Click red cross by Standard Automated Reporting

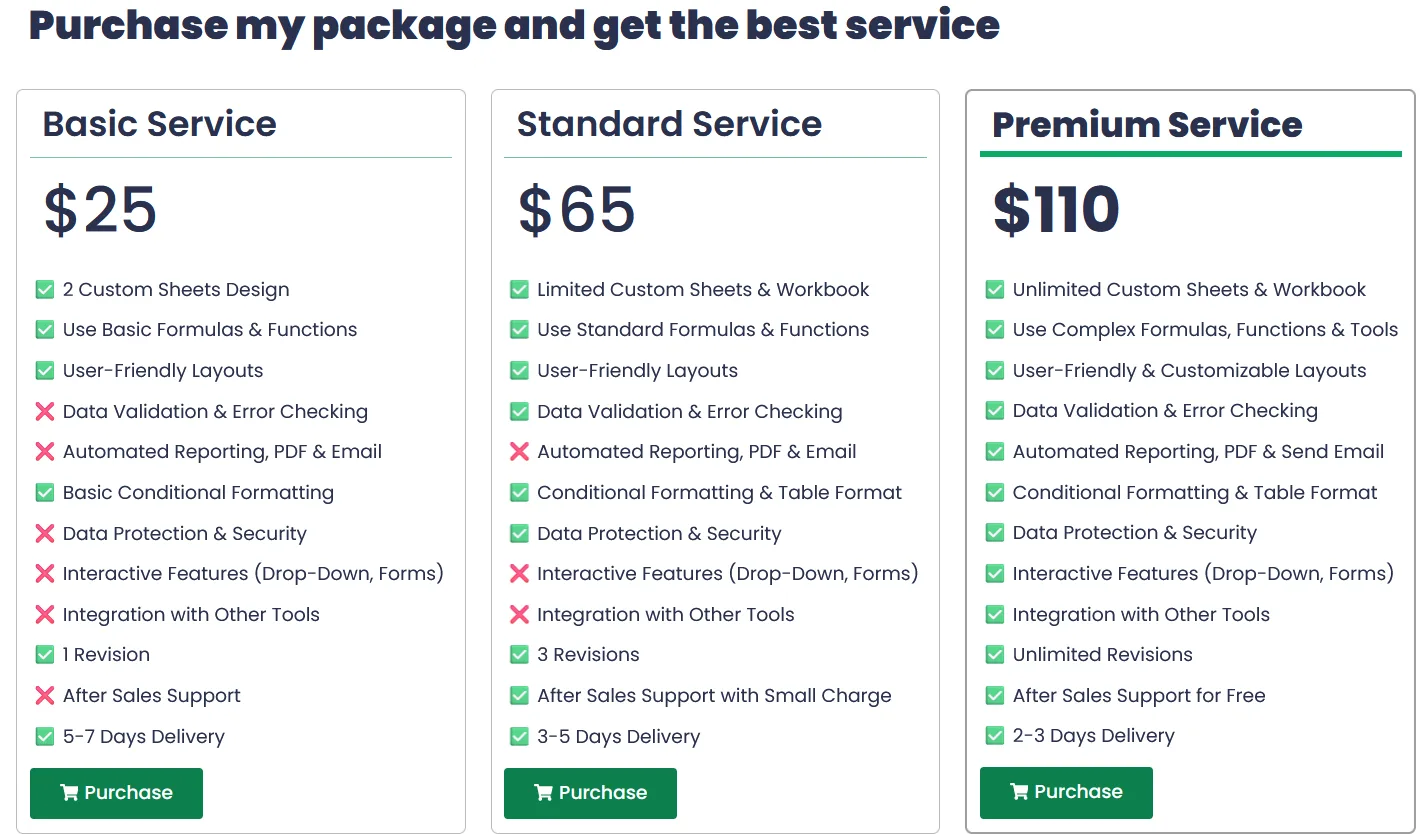click(x=519, y=452)
